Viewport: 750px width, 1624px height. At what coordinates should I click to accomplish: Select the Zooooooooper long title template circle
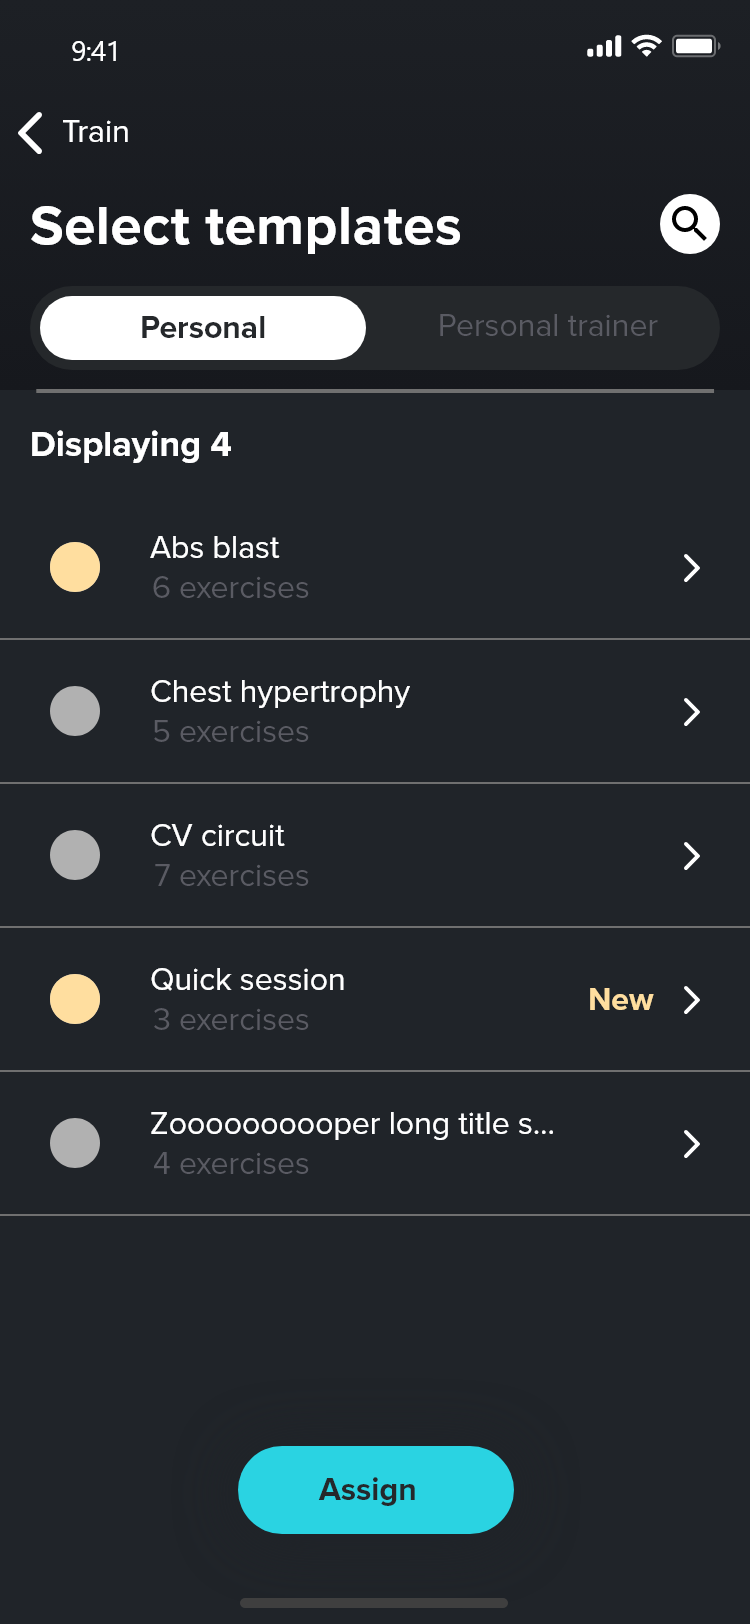(75, 1143)
